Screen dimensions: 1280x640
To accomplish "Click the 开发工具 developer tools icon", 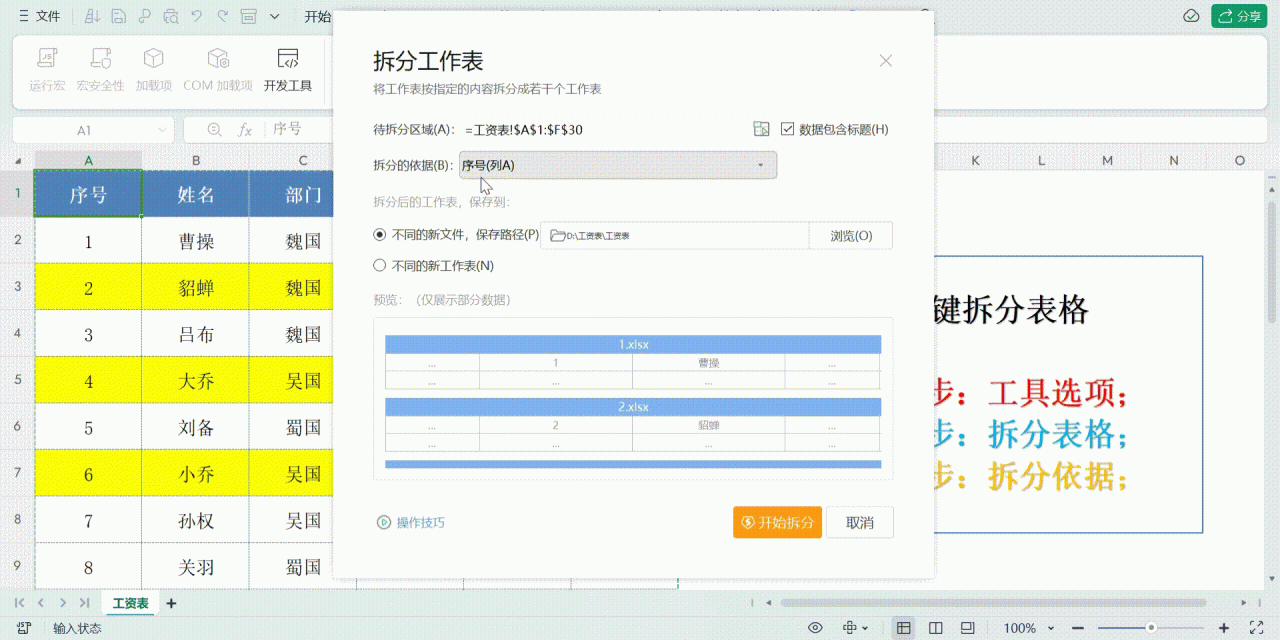I will (288, 58).
